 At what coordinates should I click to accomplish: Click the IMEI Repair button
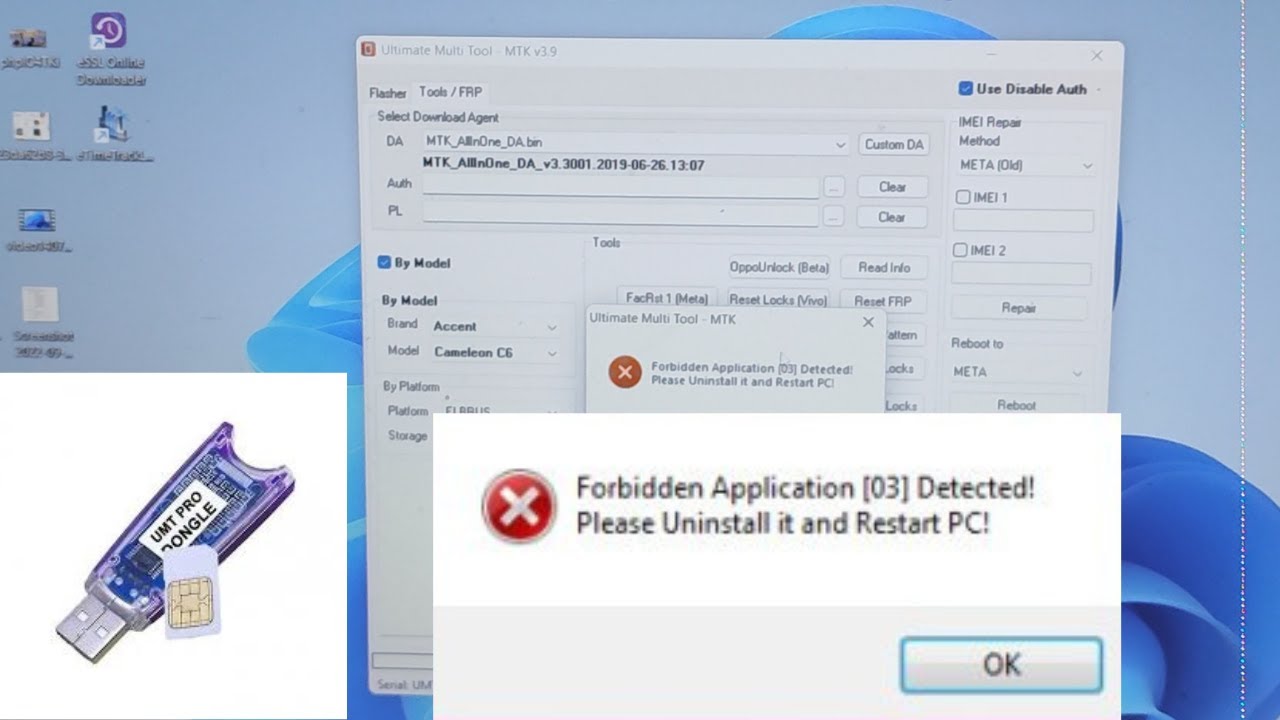click(x=1019, y=308)
